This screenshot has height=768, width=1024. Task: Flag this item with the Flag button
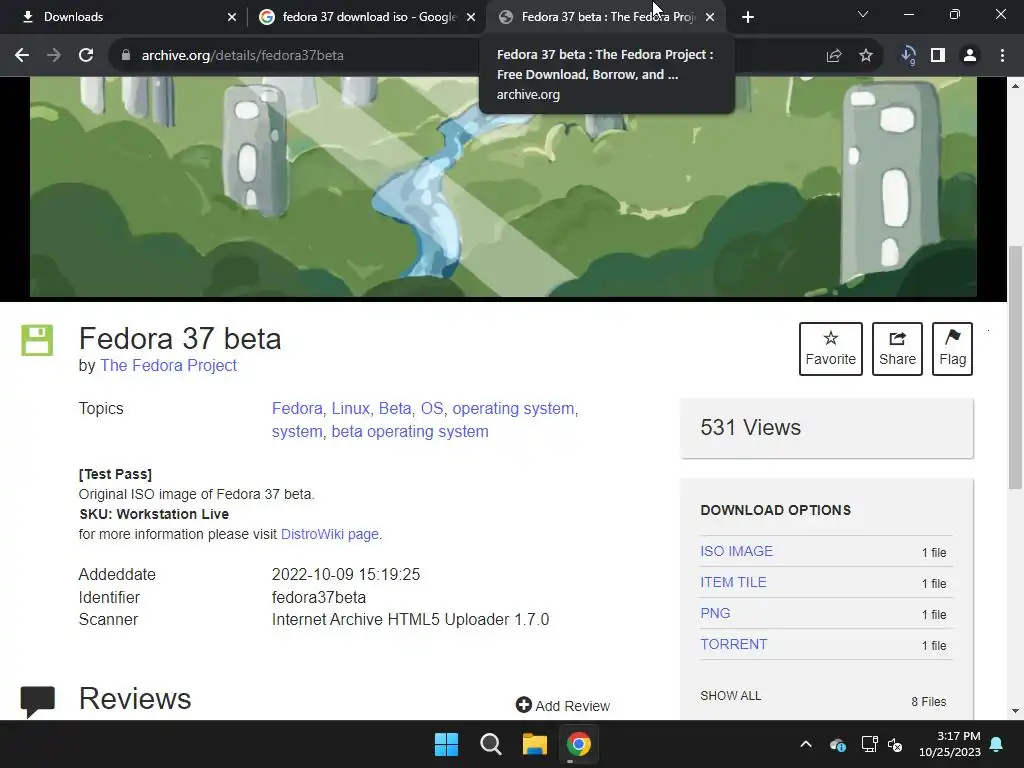point(952,349)
